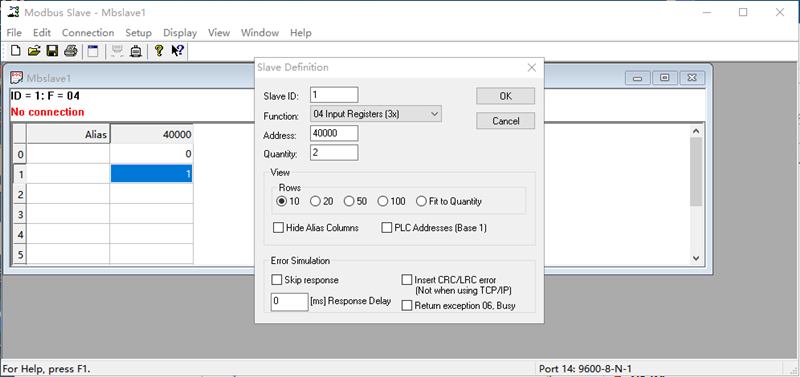The height and width of the screenshot is (377, 800).
Task: Select the 20 rows radio button
Action: click(x=315, y=202)
